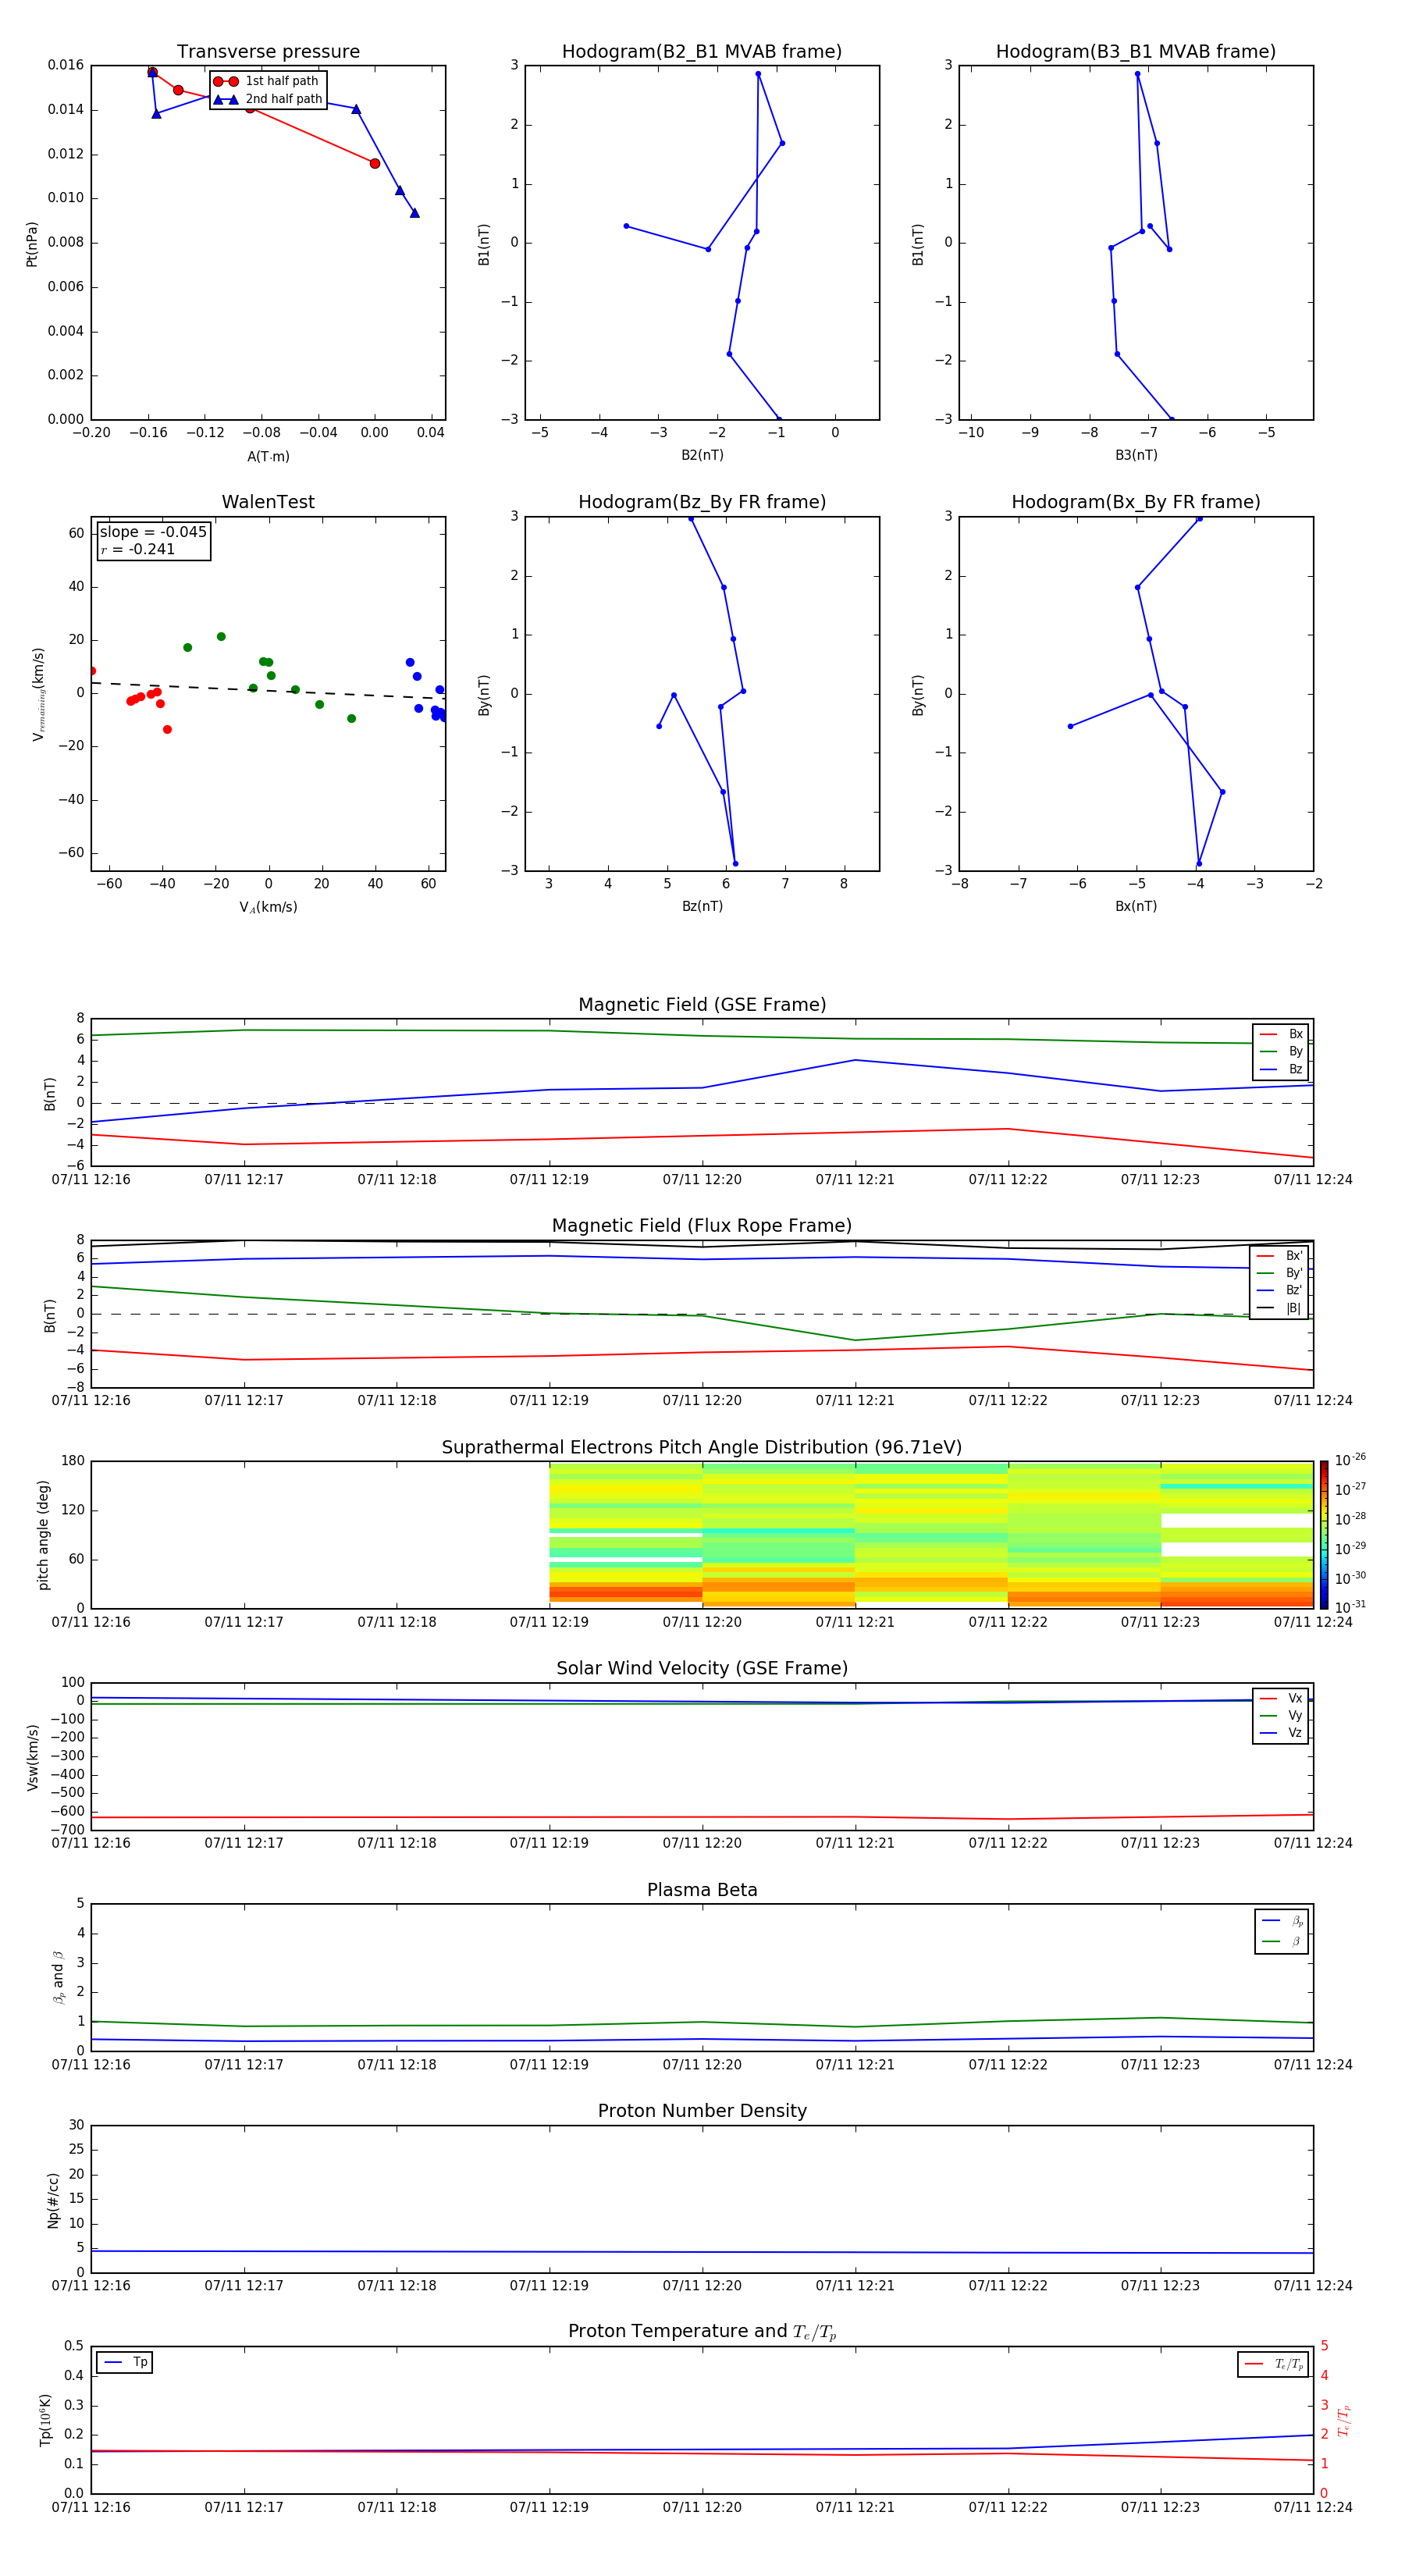The image size is (1405, 2576).
Task: Click the plasma beta legend box
Action: (x=1282, y=1932)
